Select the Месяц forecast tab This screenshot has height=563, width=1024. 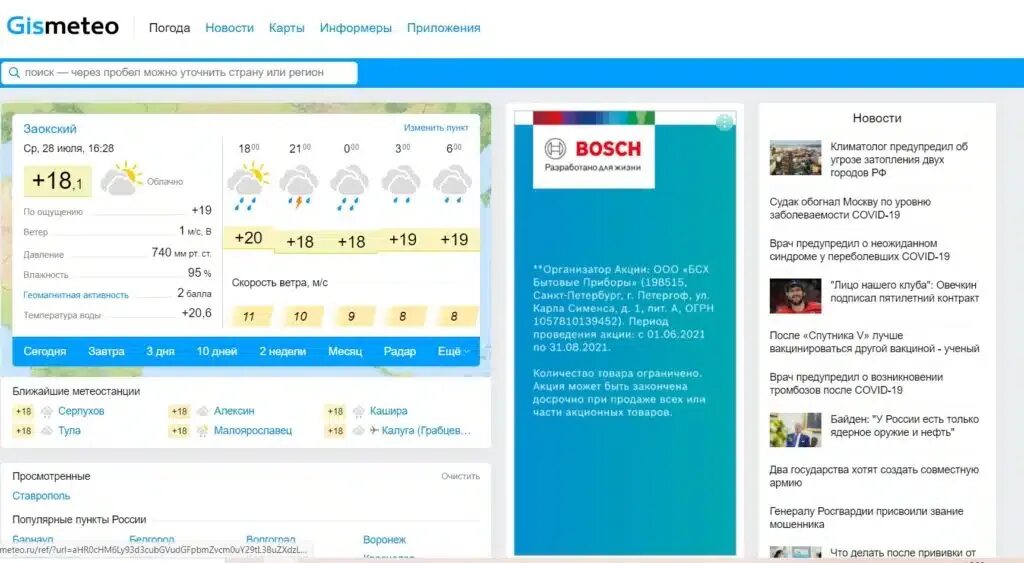[345, 351]
